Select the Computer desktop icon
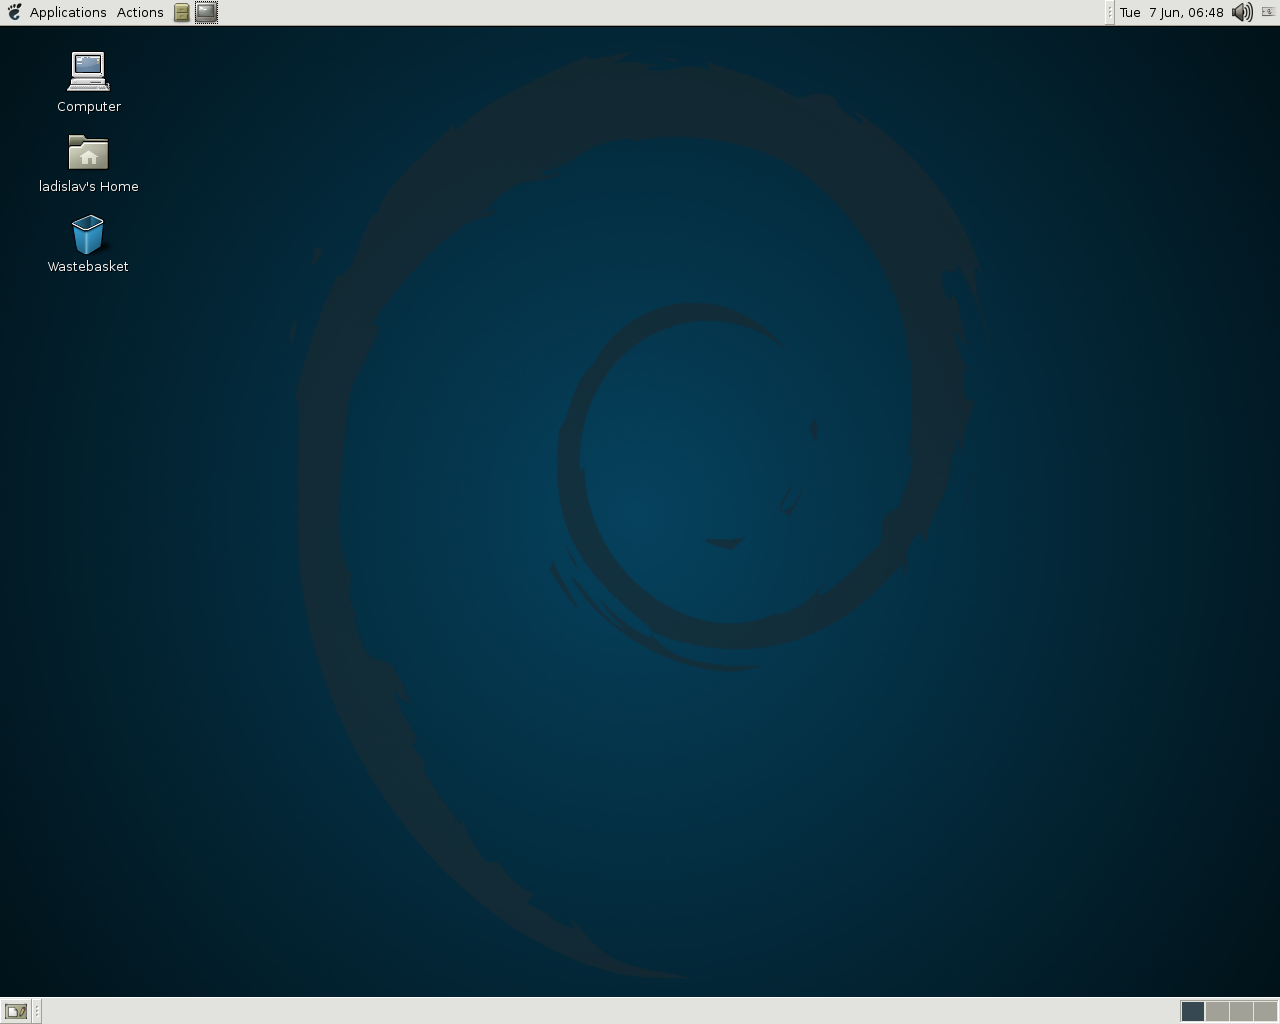1280x1024 pixels. click(88, 72)
